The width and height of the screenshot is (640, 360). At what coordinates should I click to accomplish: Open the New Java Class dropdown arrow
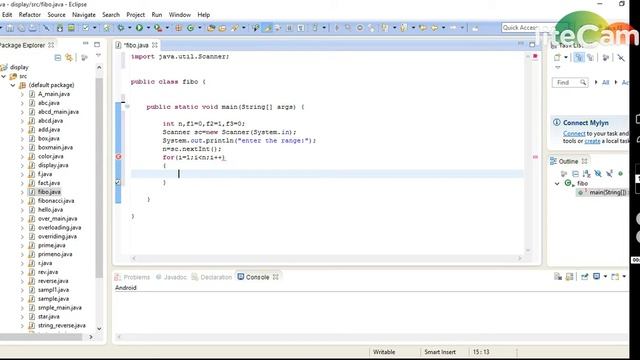tap(200, 28)
